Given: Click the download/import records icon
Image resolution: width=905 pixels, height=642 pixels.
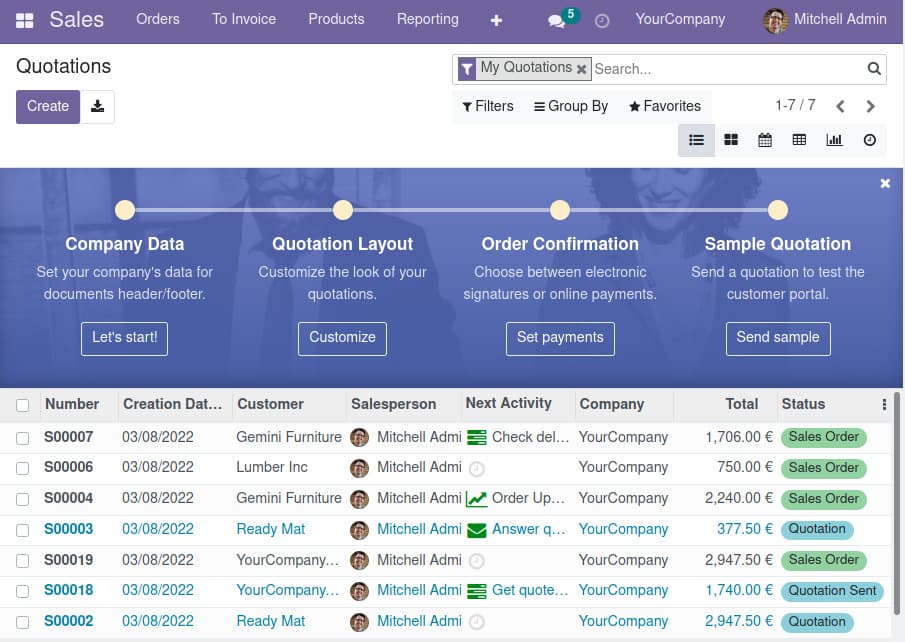Looking at the screenshot, I should 98,107.
